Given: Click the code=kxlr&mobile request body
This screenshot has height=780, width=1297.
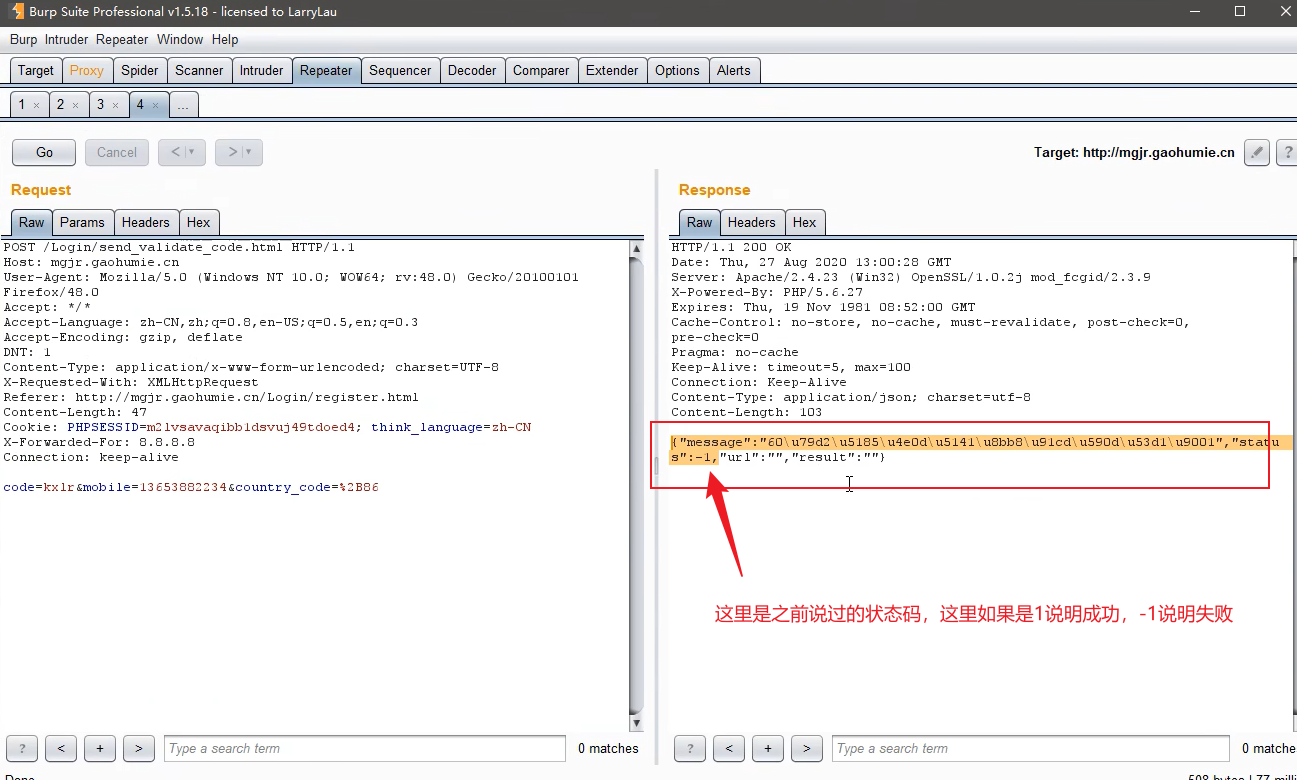Looking at the screenshot, I should click(x=191, y=487).
